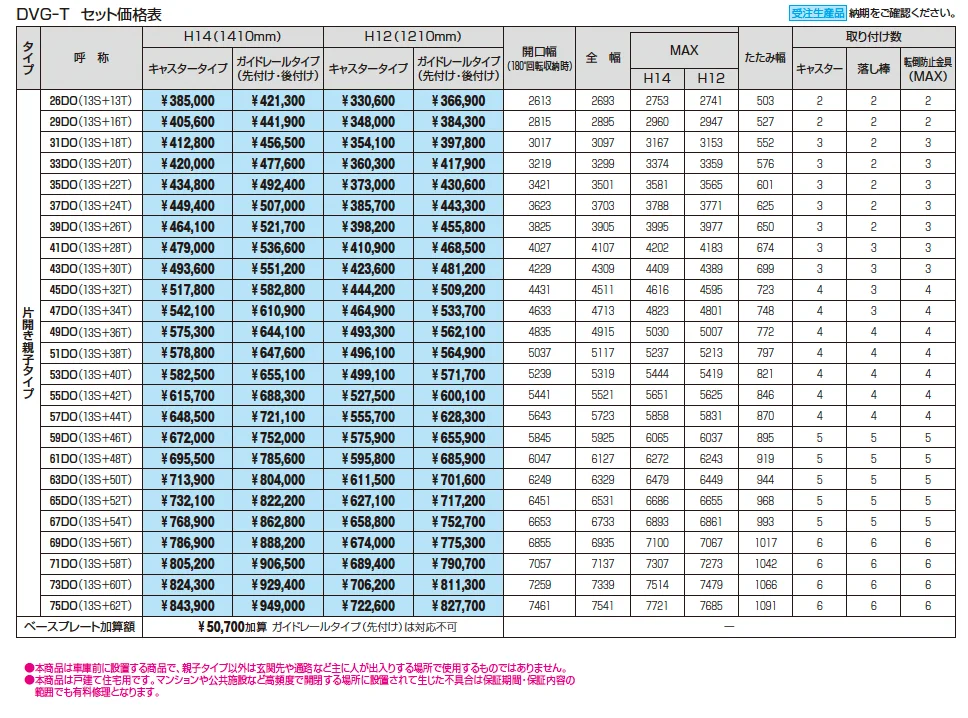Click price ¥615,700
The height and width of the screenshot is (718, 968).
(x=188, y=395)
